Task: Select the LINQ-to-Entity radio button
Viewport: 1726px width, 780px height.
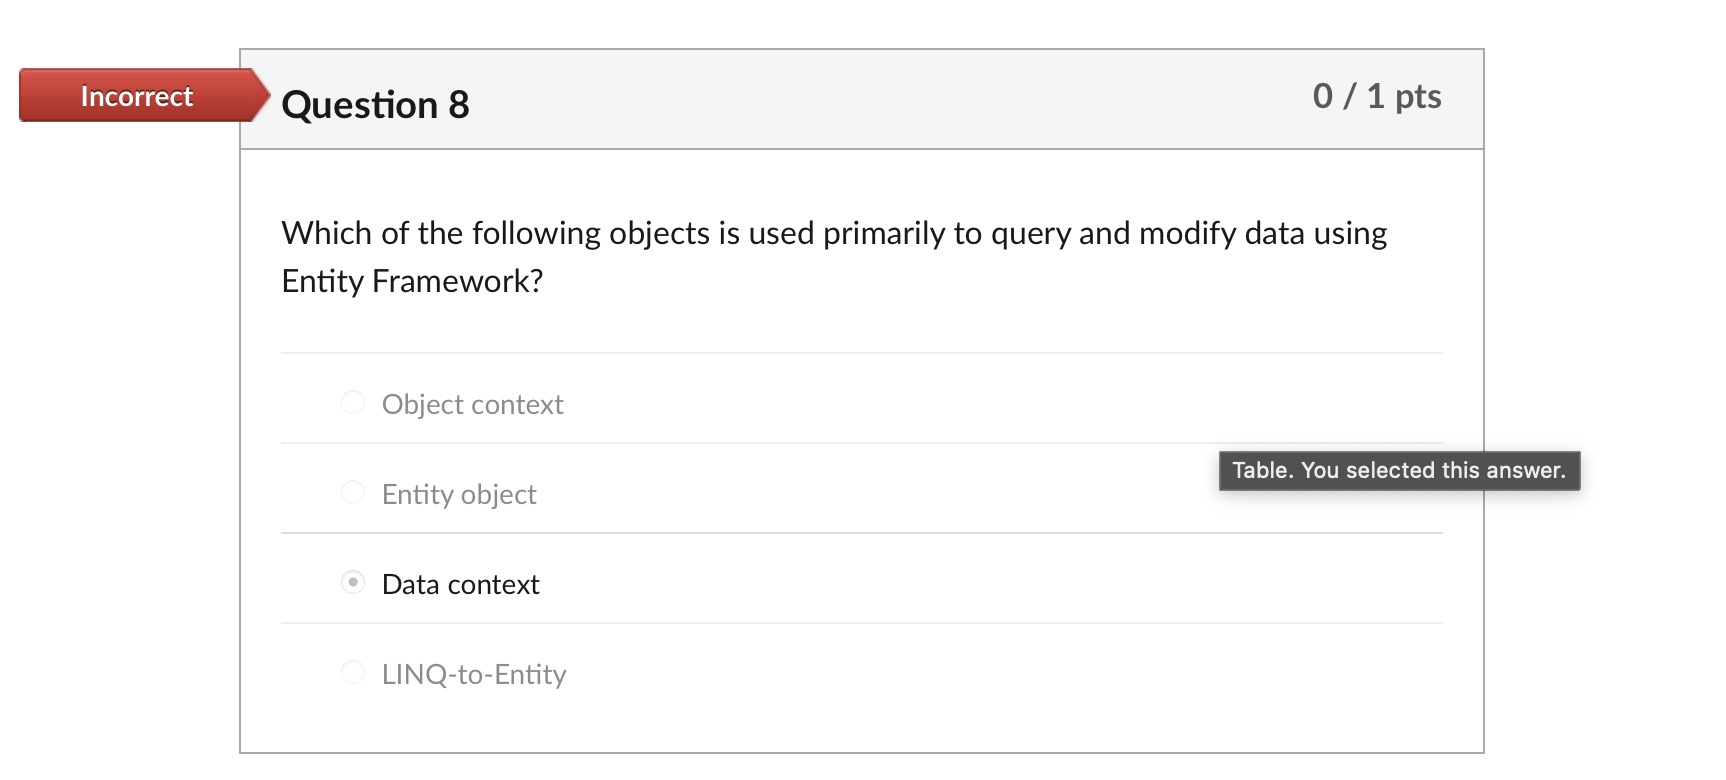Action: (352, 672)
